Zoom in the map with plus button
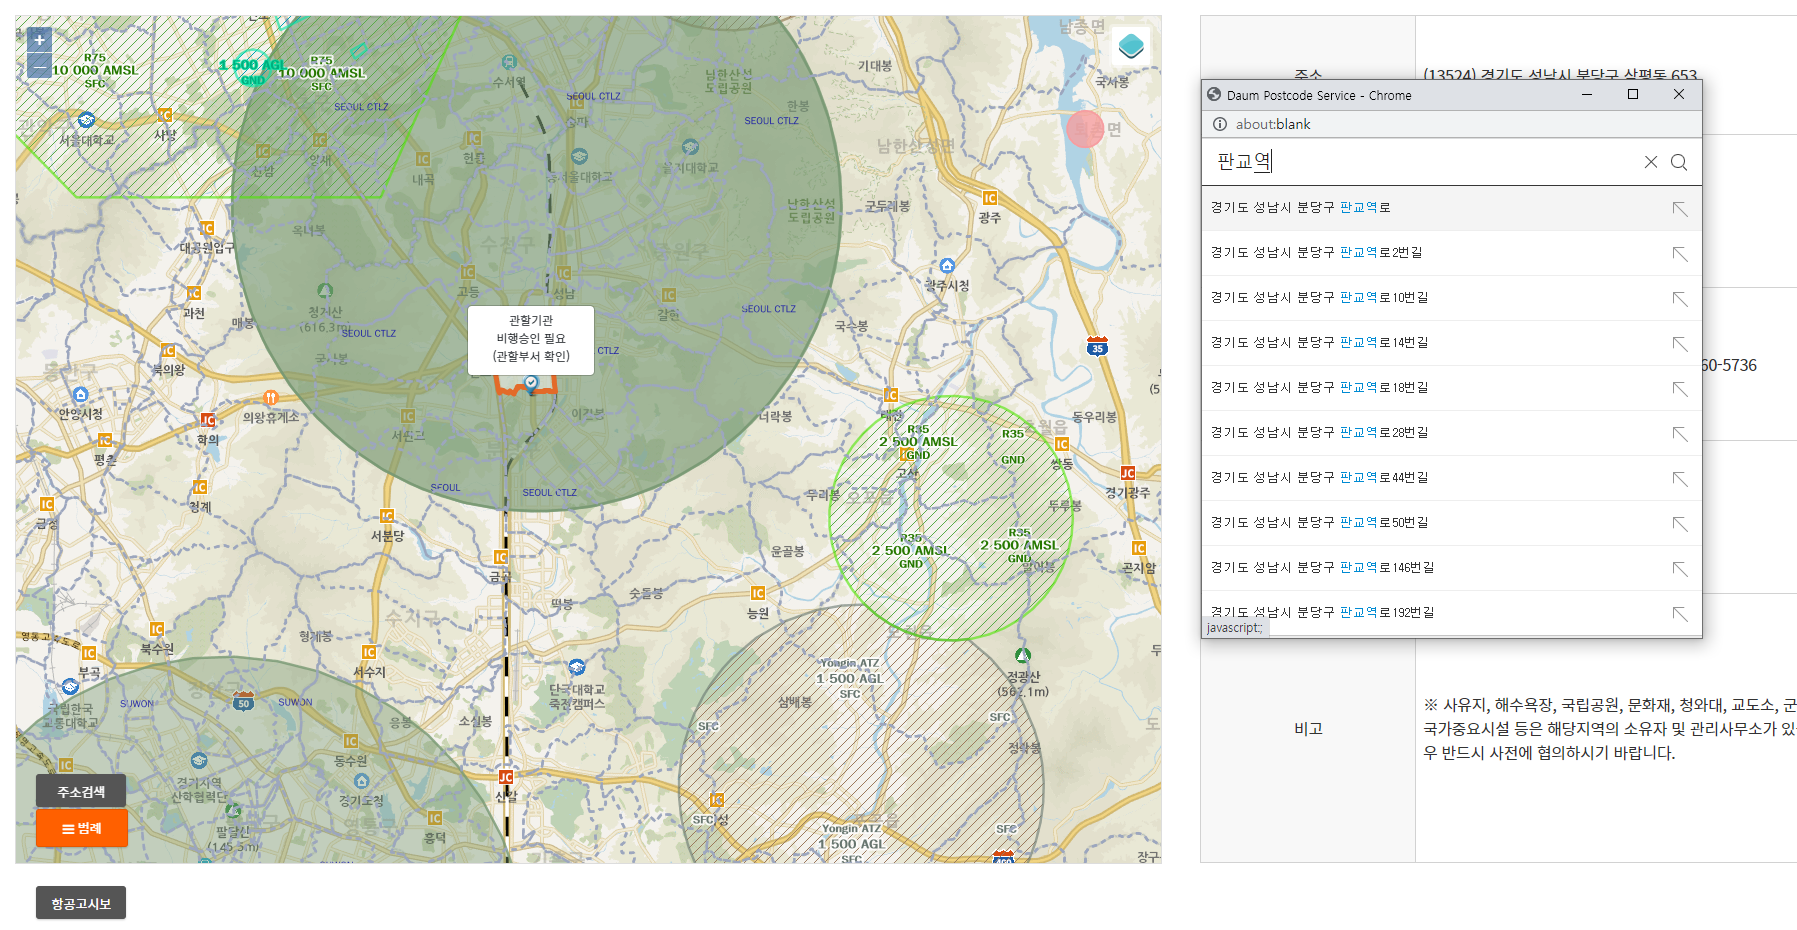Screen dimensions: 1797x930 [x=39, y=40]
